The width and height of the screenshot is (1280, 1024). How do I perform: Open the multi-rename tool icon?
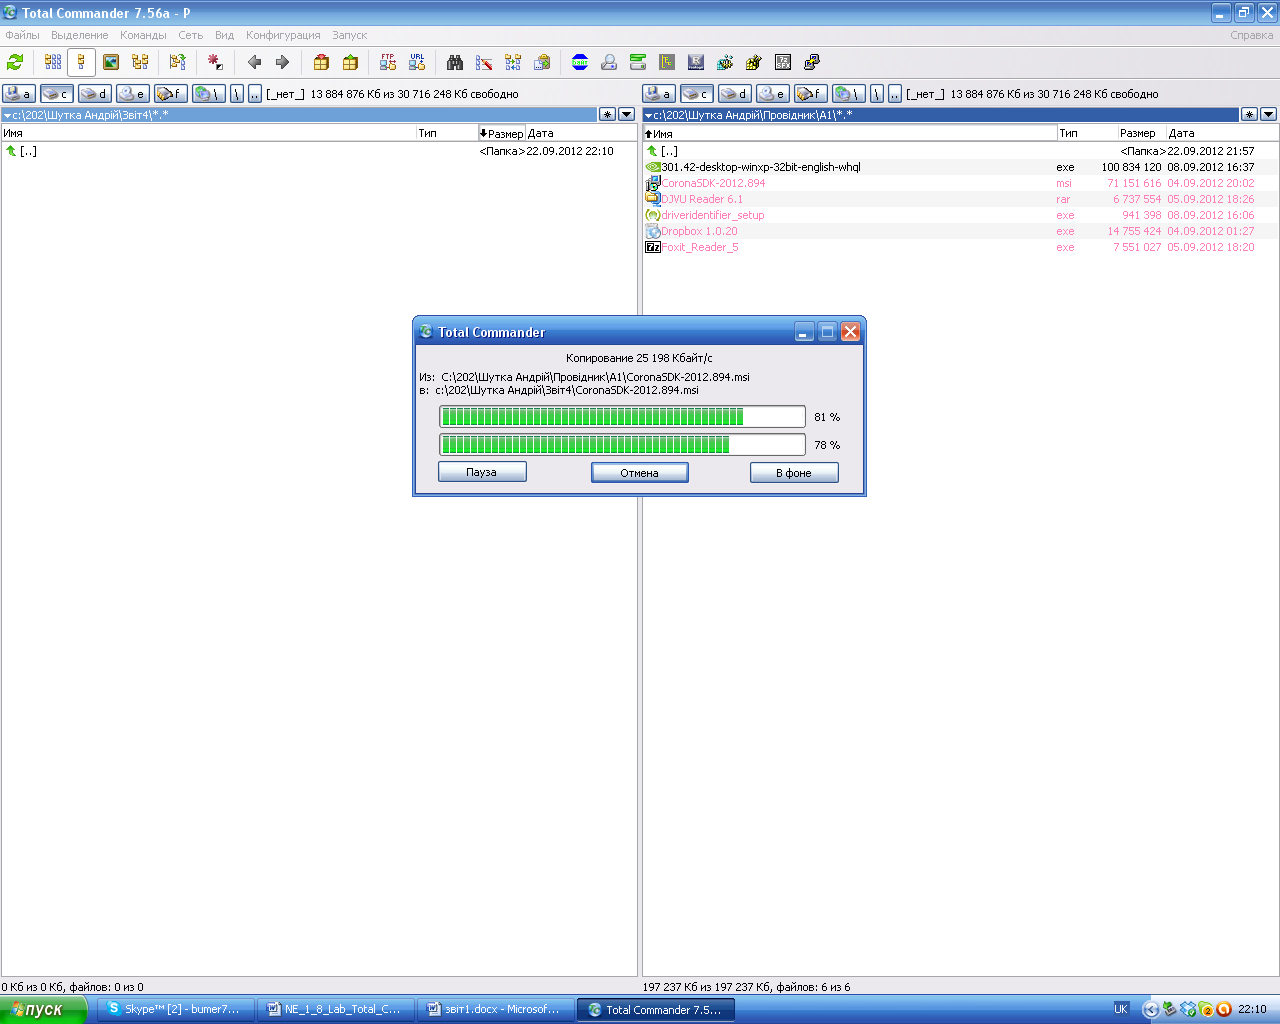point(484,62)
